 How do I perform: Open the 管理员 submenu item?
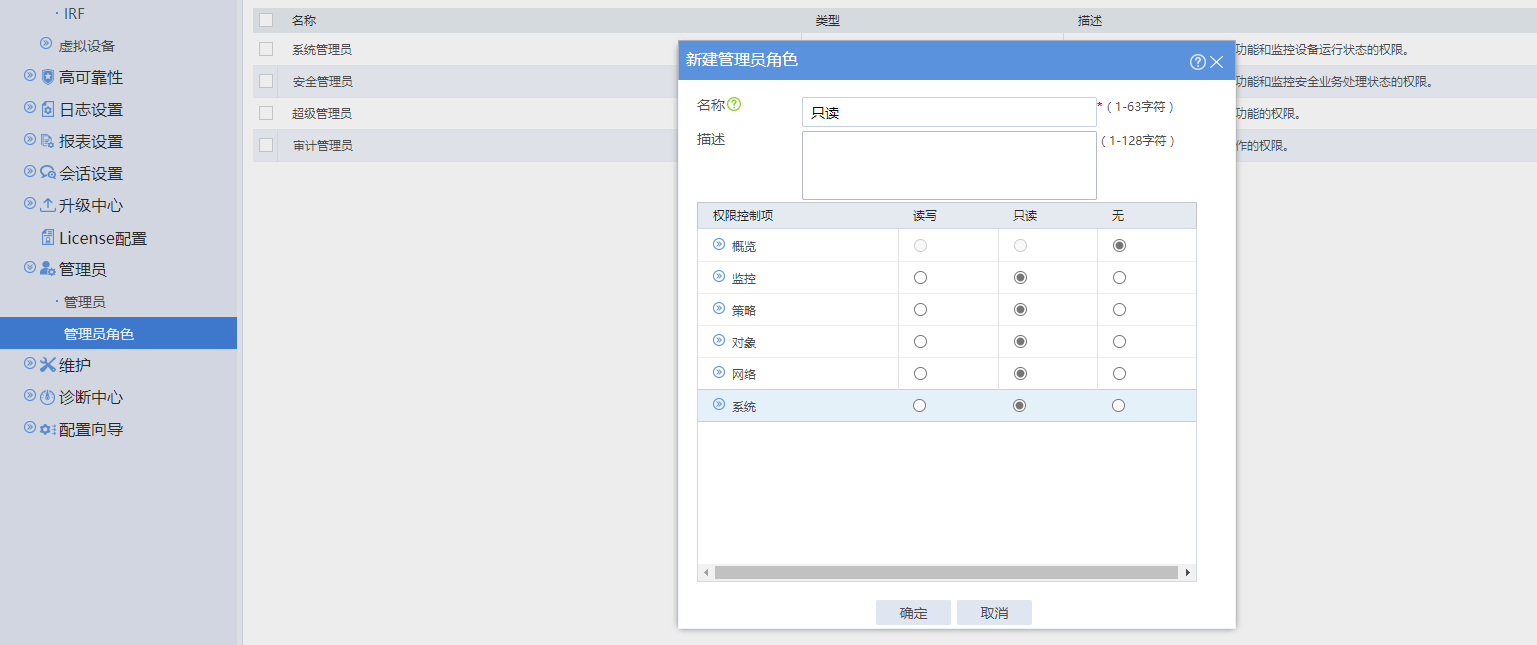pos(84,302)
